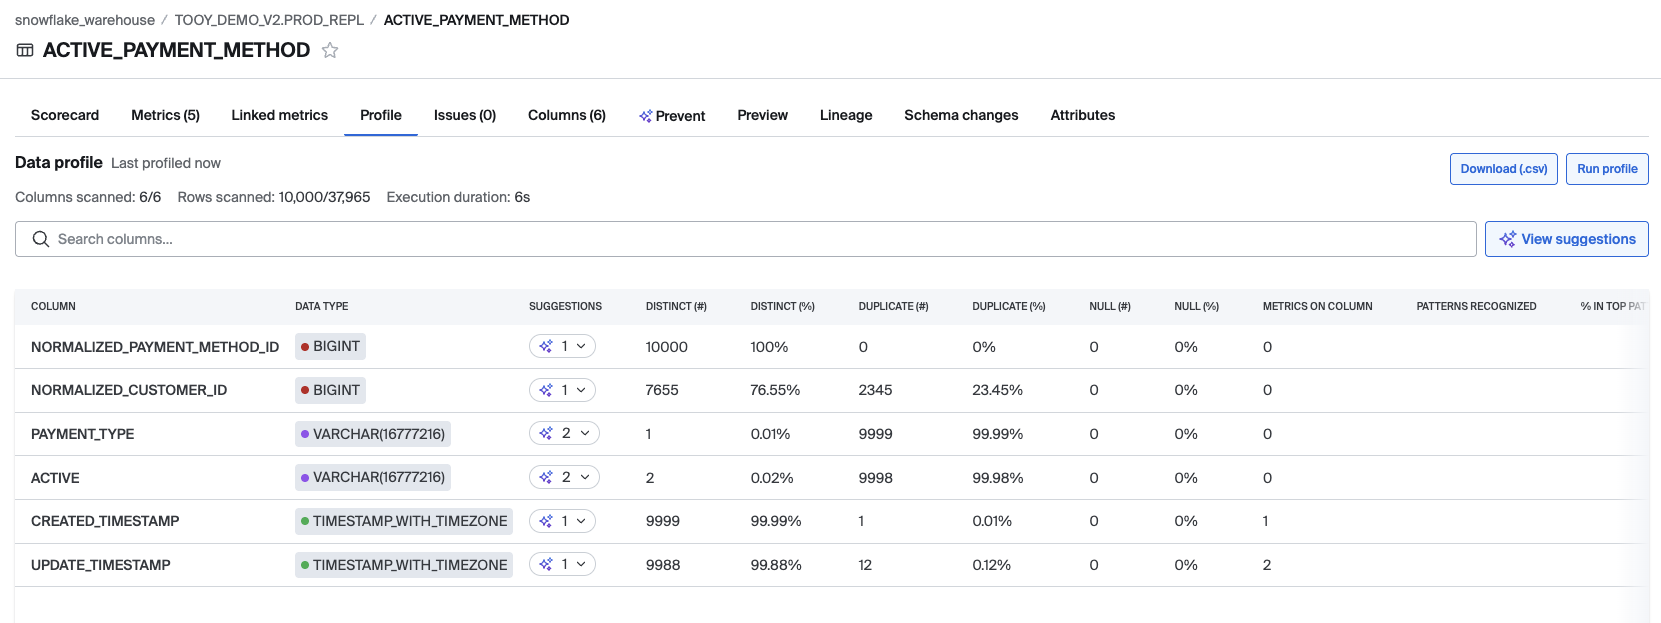This screenshot has width=1661, height=623.
Task: Expand suggestions chevron for CREATED_TIMESTAMP
Action: [x=581, y=521]
